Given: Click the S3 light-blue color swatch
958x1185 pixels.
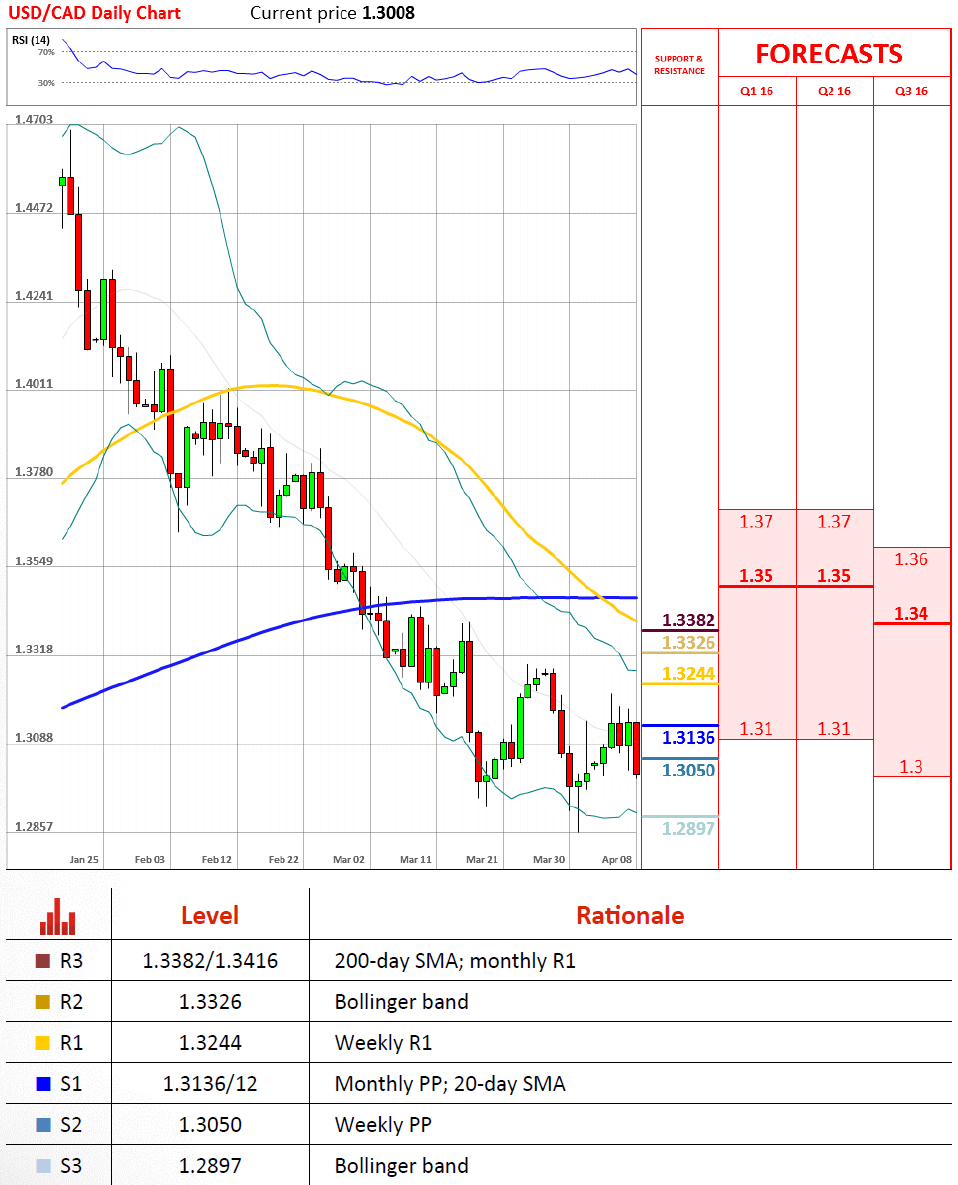Looking at the screenshot, I should point(43,1165).
